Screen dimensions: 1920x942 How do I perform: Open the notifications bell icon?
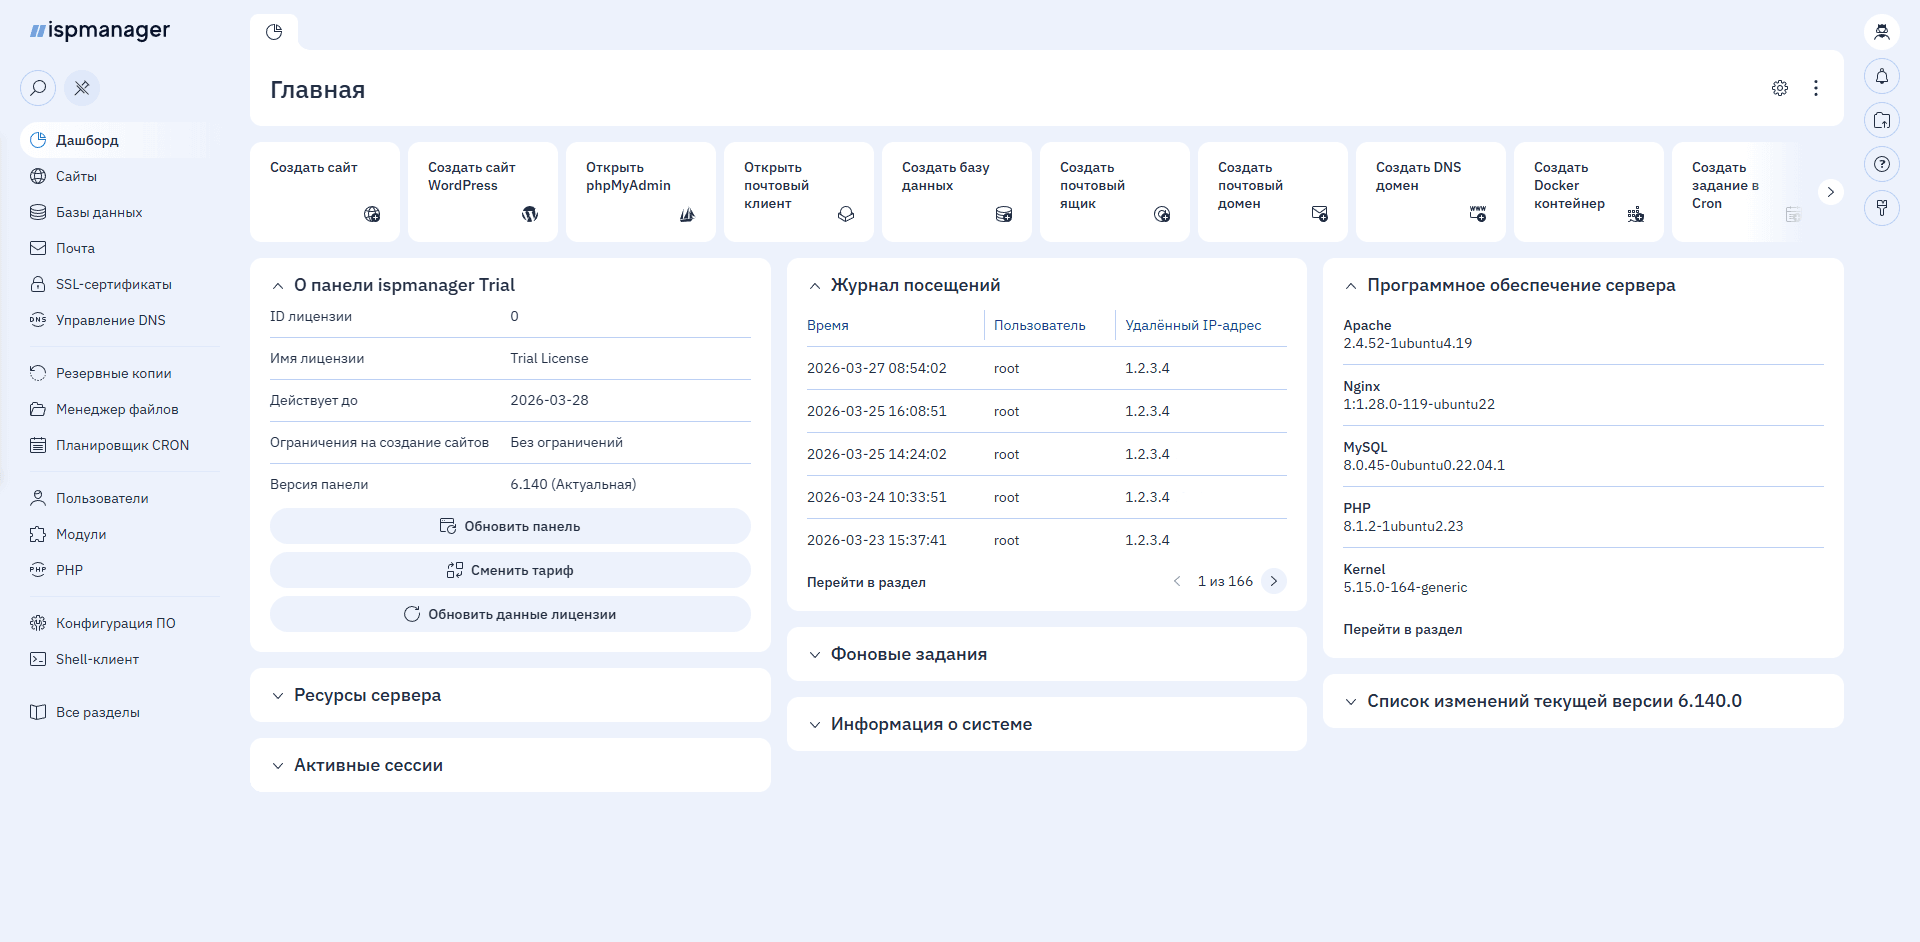[1882, 76]
